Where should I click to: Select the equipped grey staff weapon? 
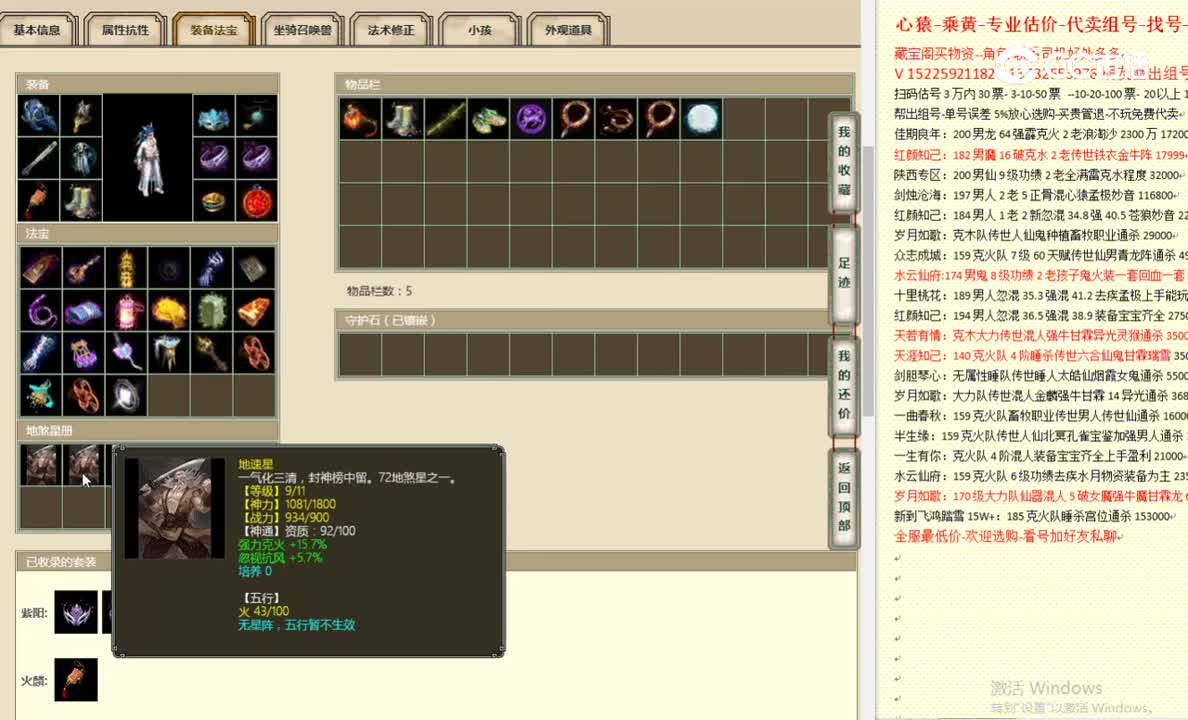[39, 158]
